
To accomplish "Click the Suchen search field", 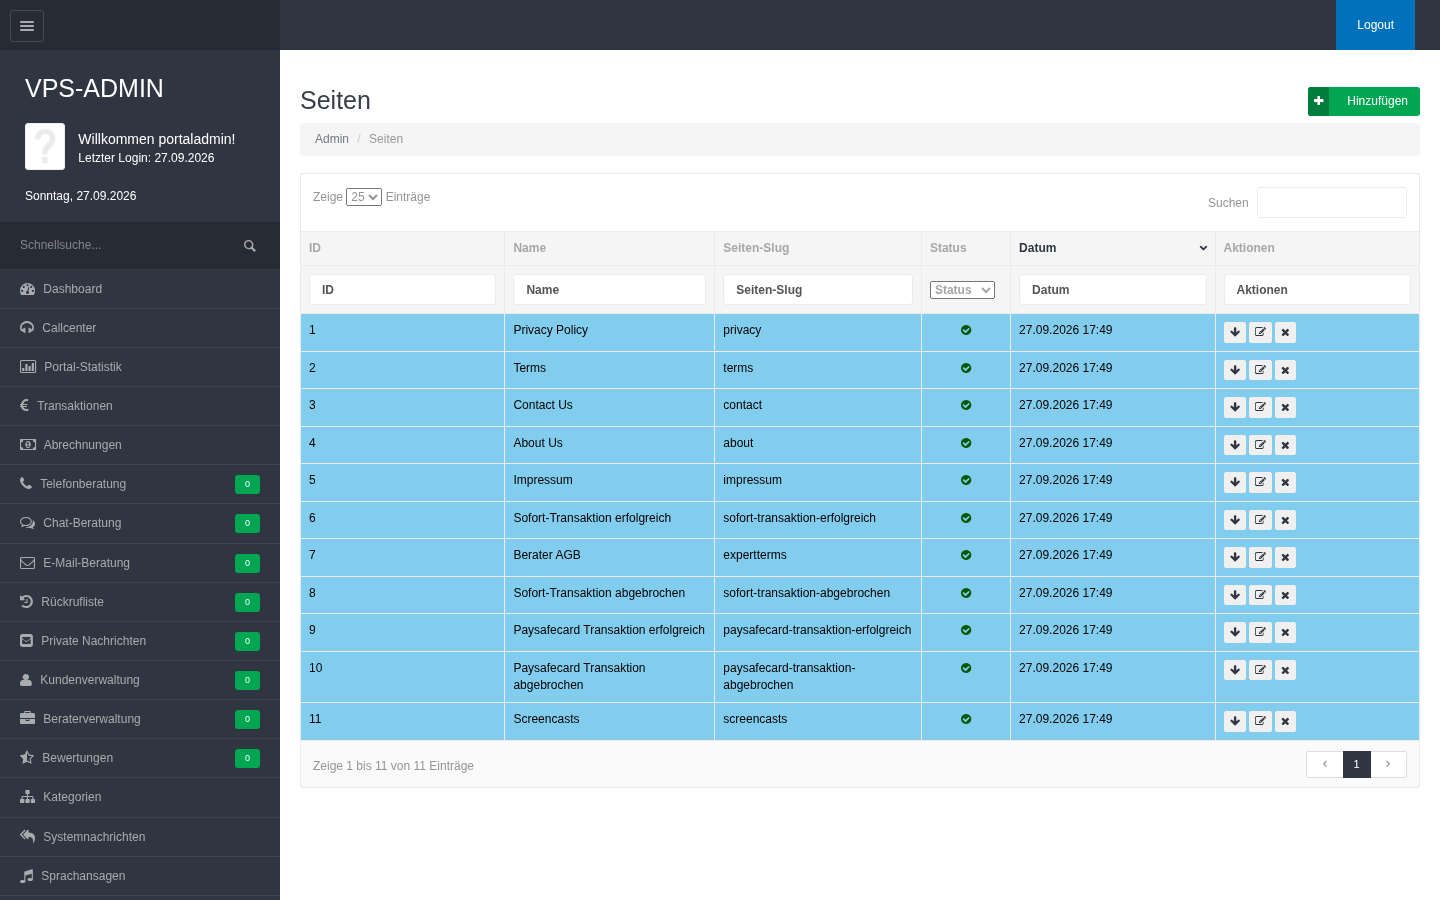I will point(1332,202).
